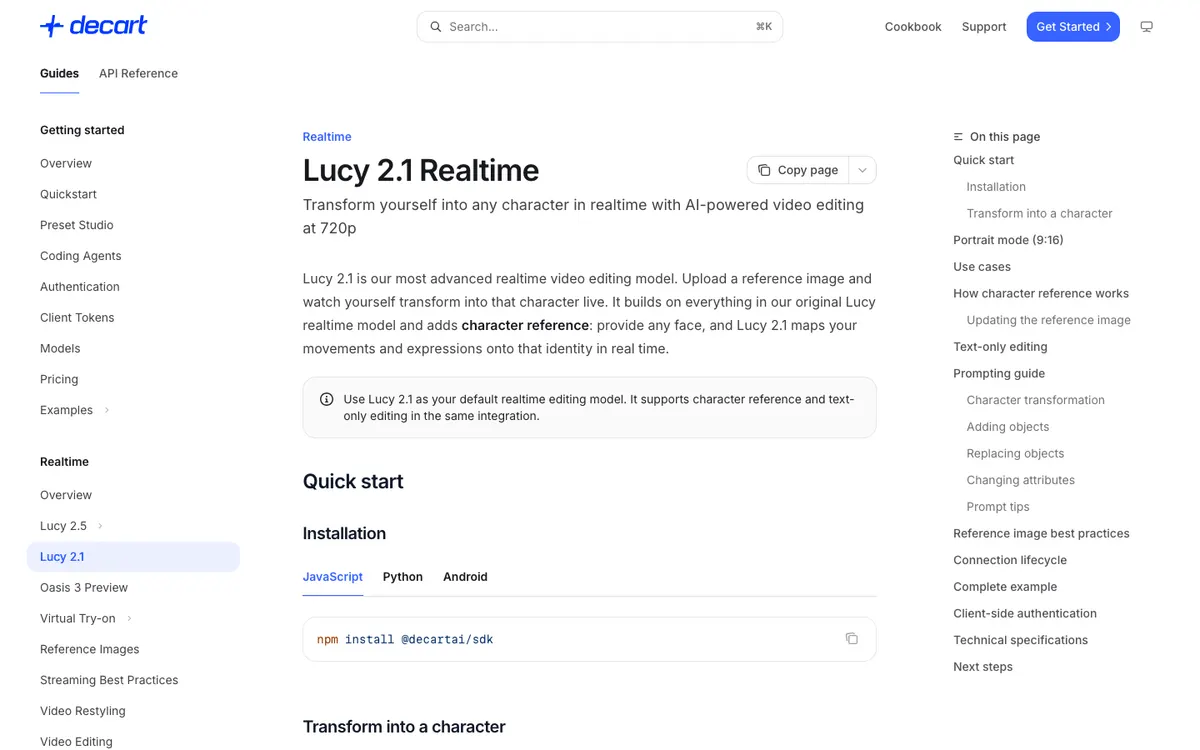Toggle the theme monitor icon

(1146, 27)
